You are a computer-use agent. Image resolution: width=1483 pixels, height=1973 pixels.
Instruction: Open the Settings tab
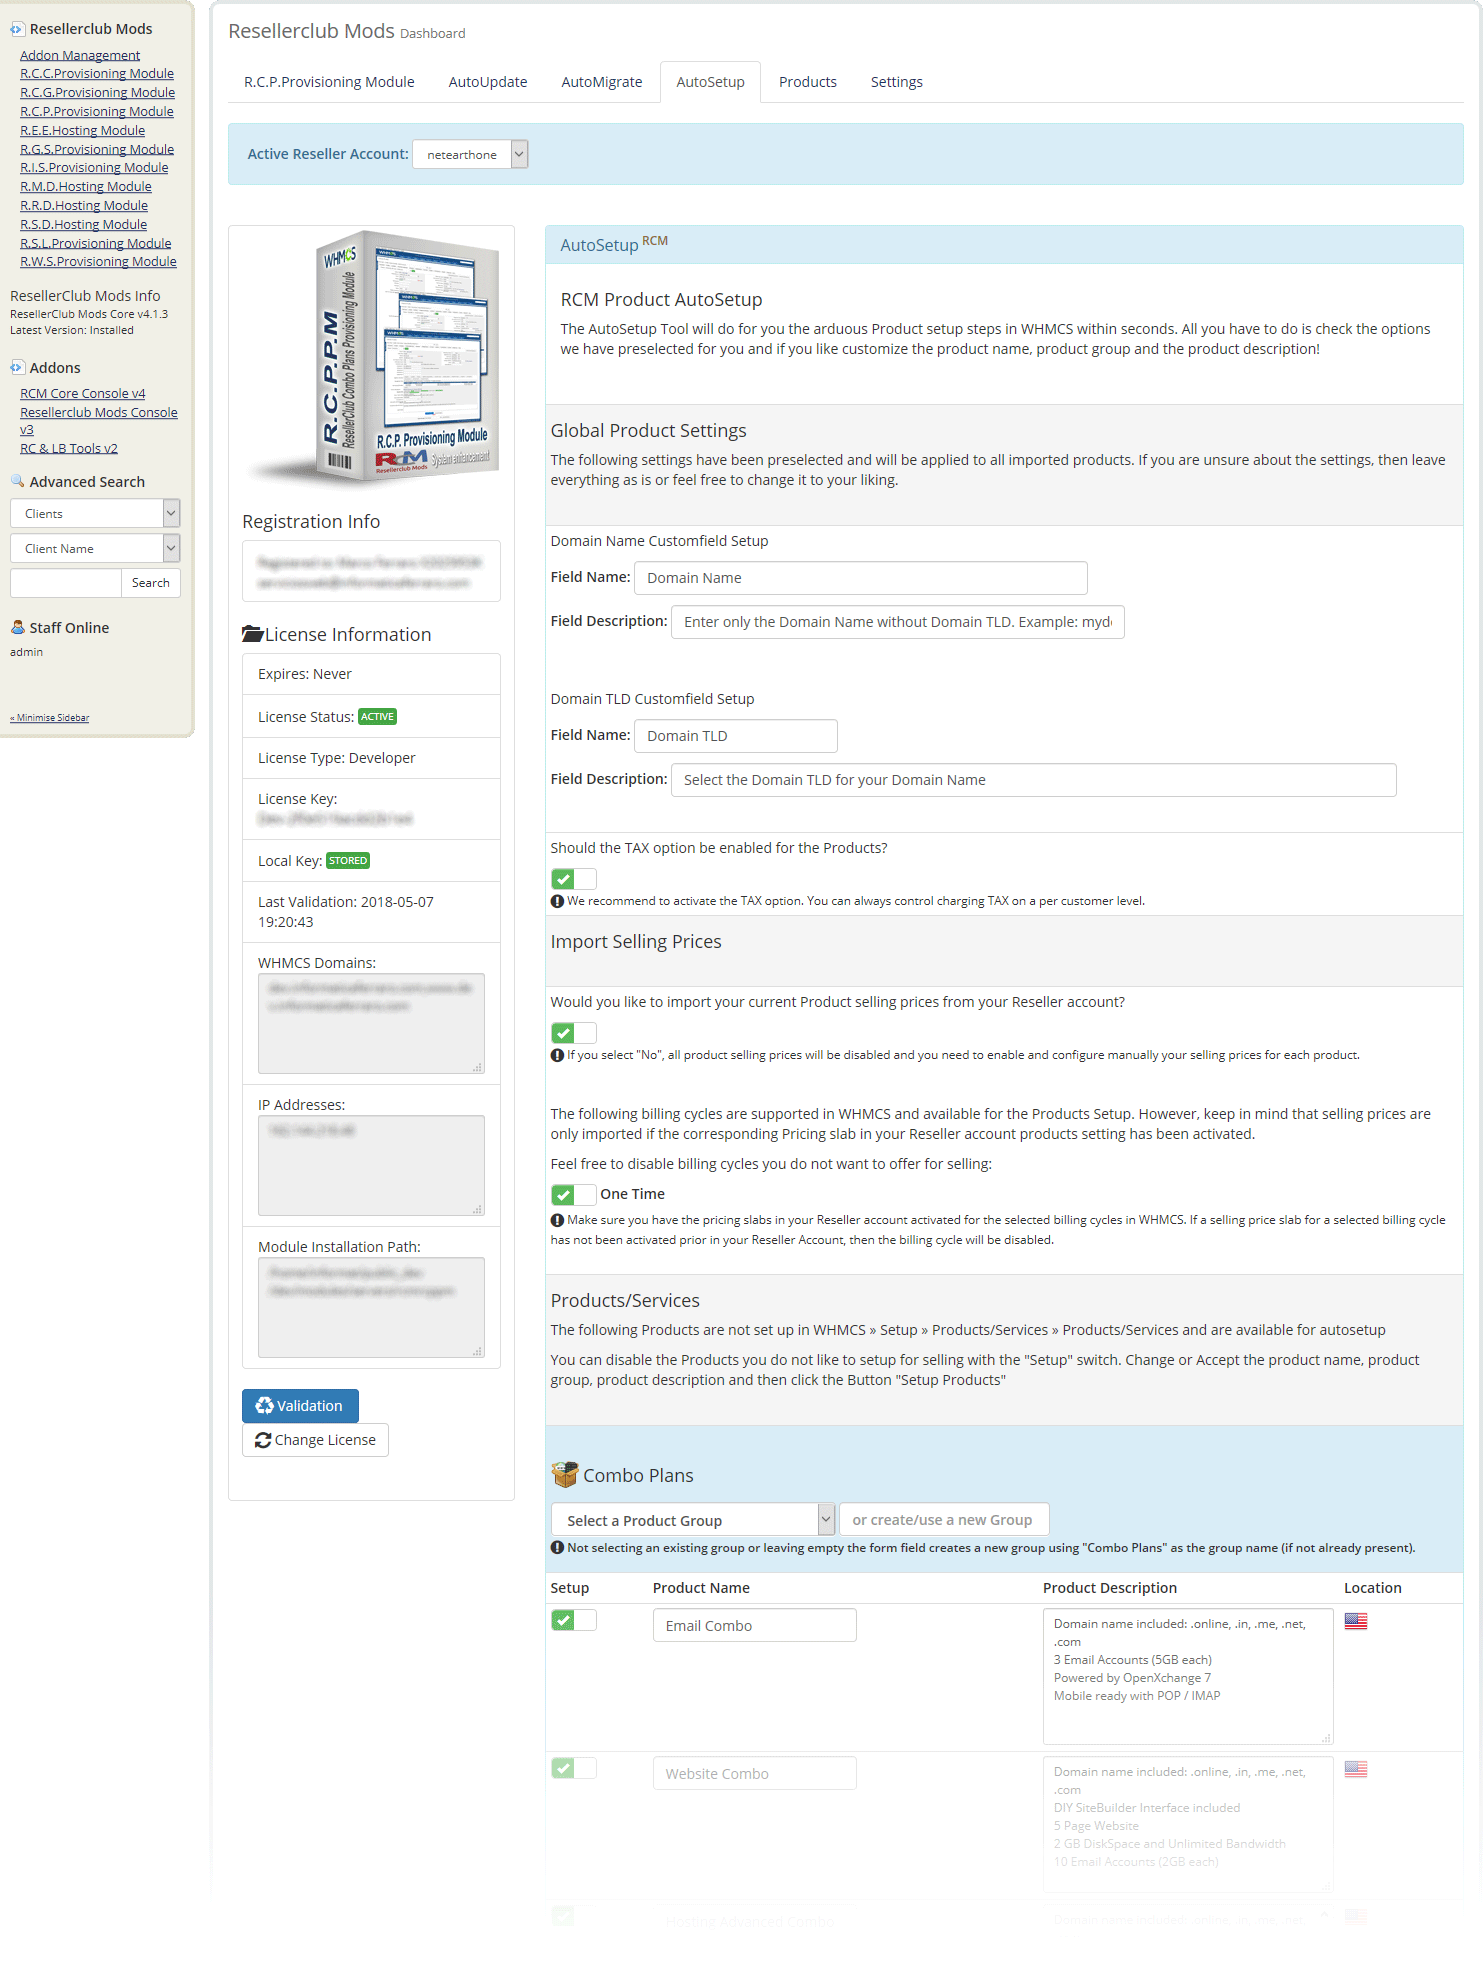pos(897,82)
